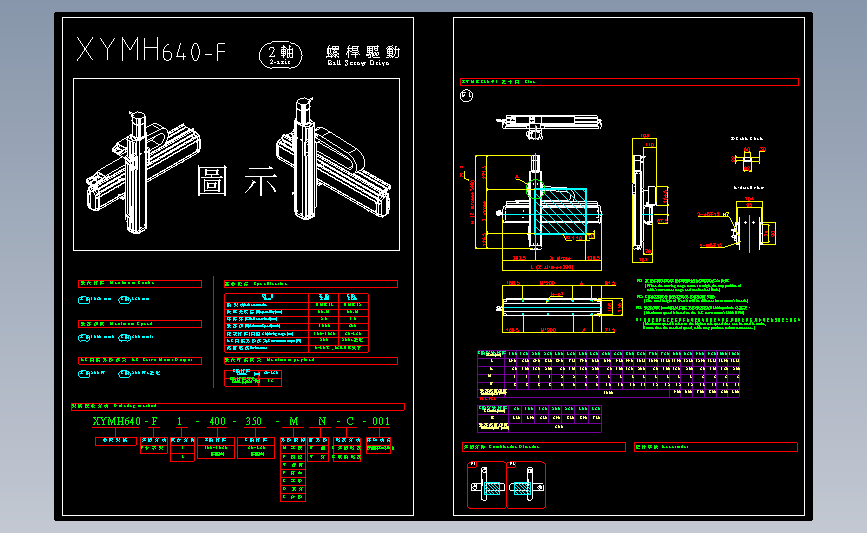Select the bottom plan view drawing

[560, 307]
